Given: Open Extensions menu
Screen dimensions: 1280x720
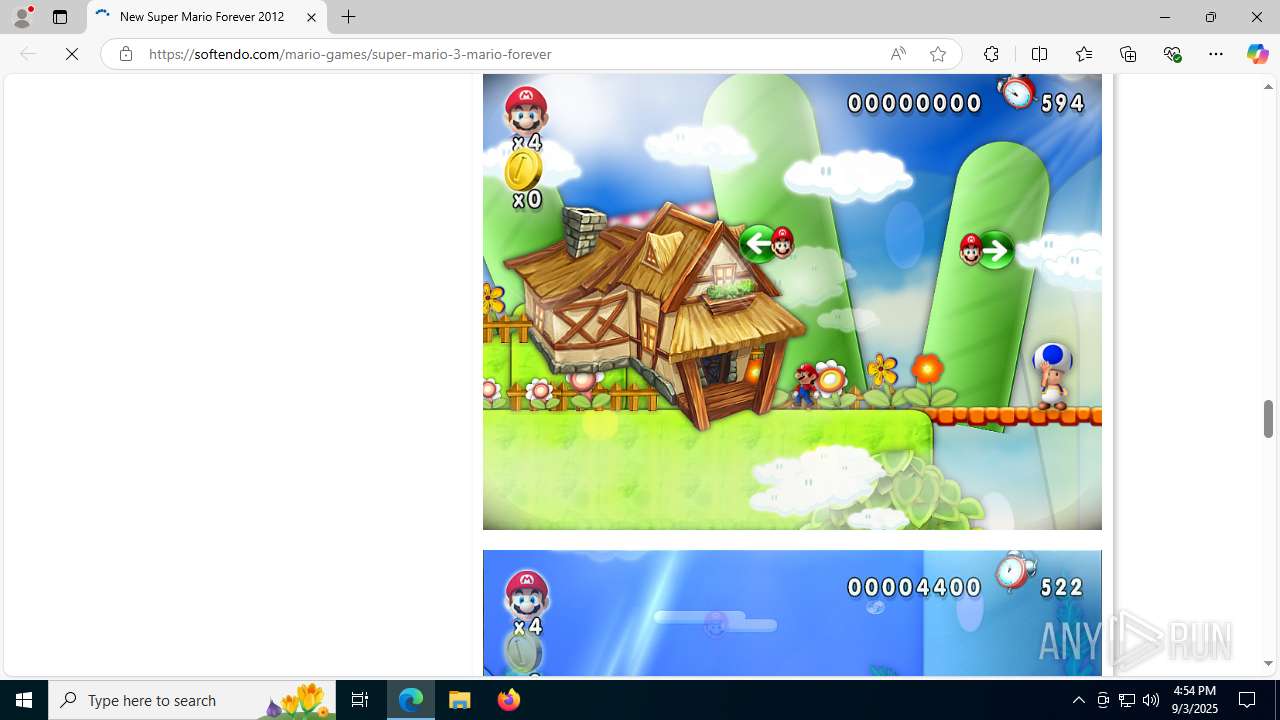Looking at the screenshot, I should (x=991, y=54).
